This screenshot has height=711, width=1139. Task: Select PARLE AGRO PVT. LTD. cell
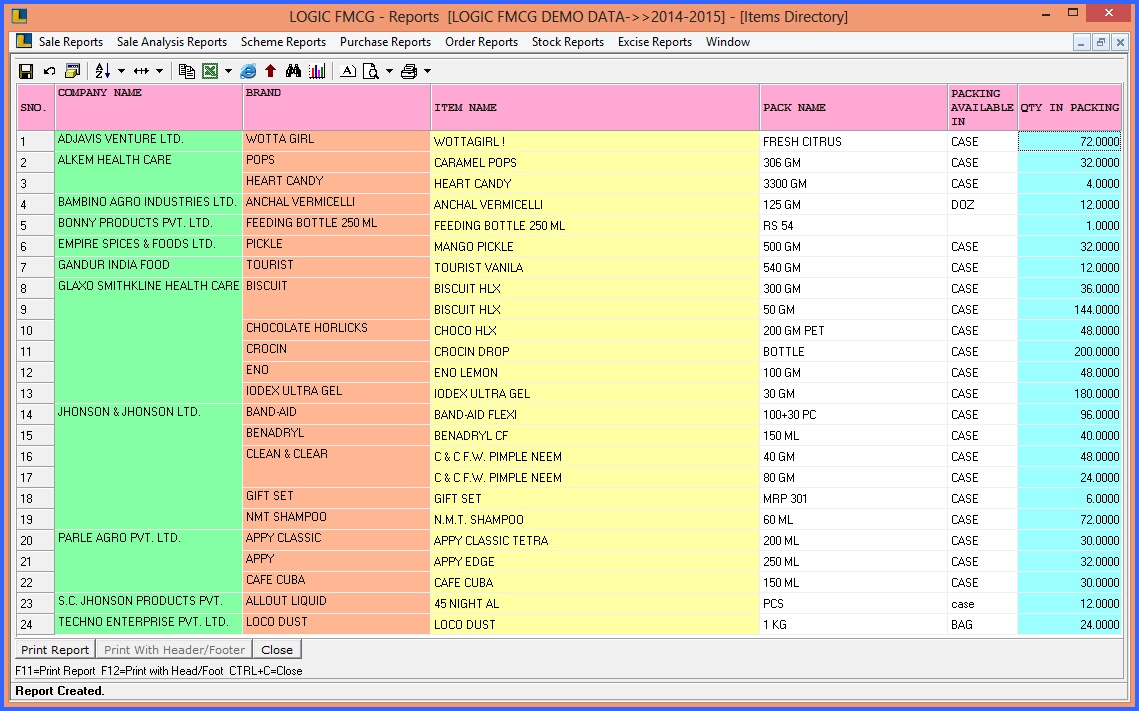(x=148, y=561)
